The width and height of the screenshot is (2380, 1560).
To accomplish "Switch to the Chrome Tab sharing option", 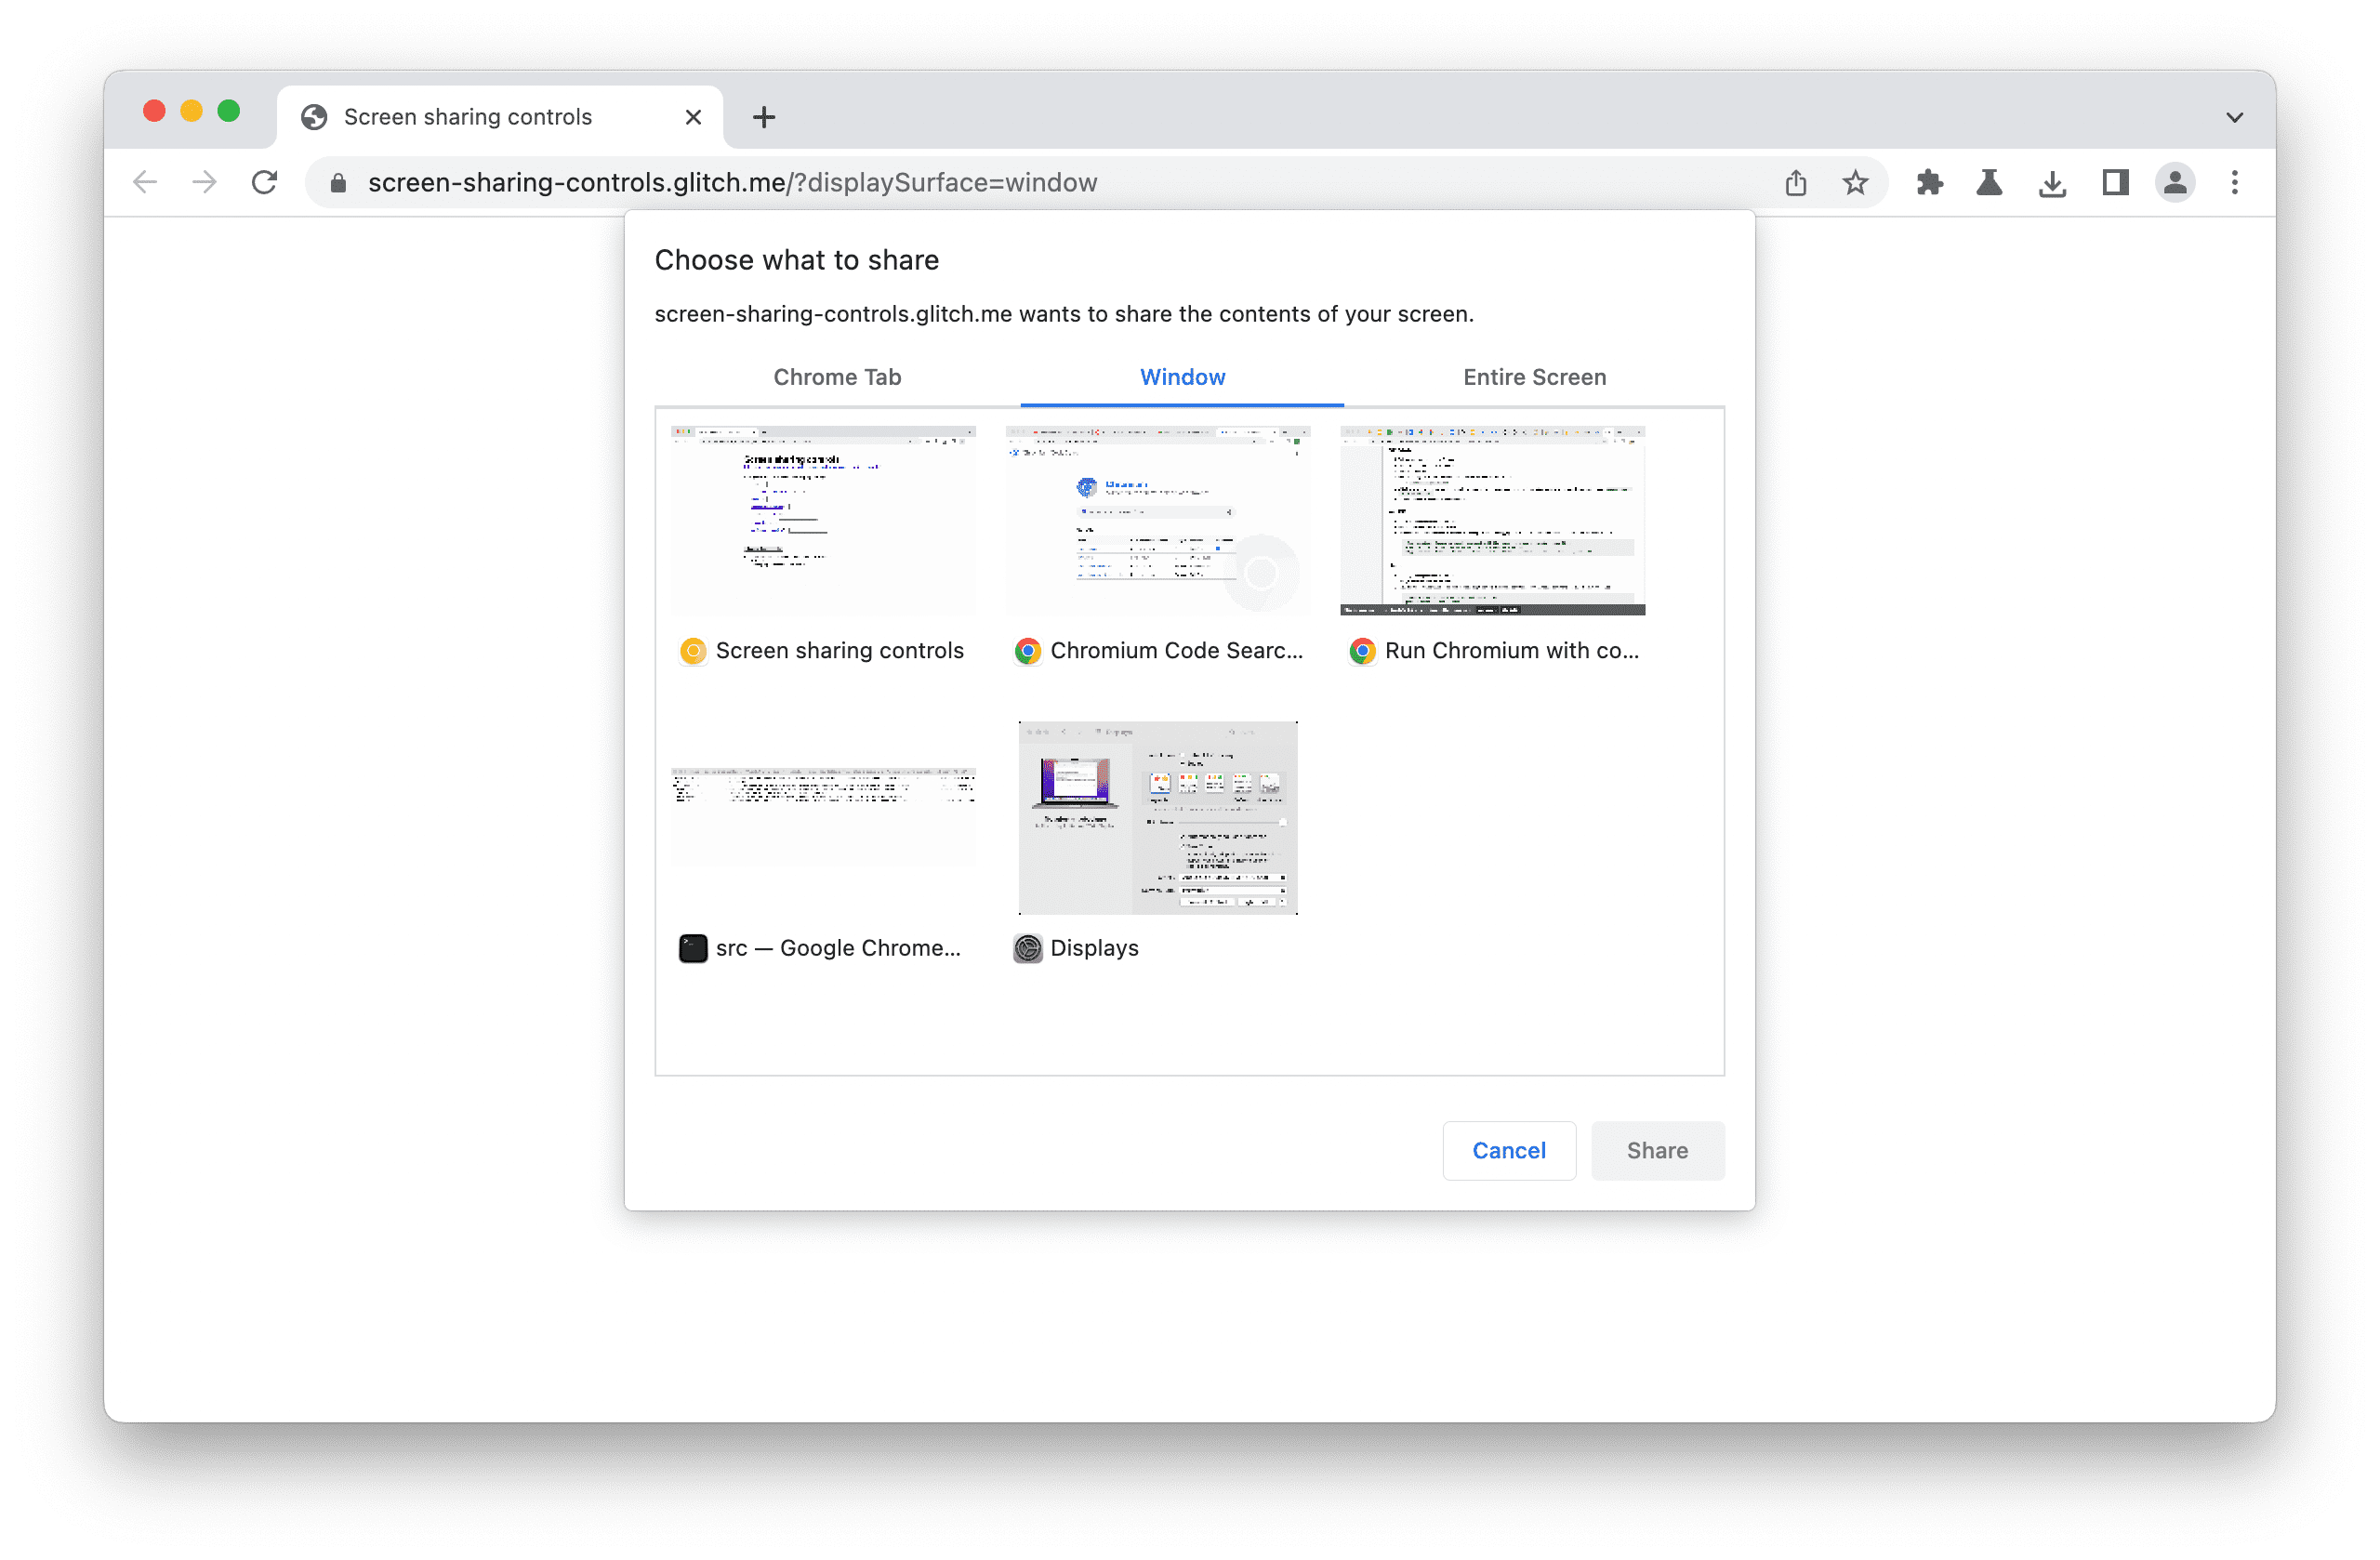I will [x=838, y=375].
